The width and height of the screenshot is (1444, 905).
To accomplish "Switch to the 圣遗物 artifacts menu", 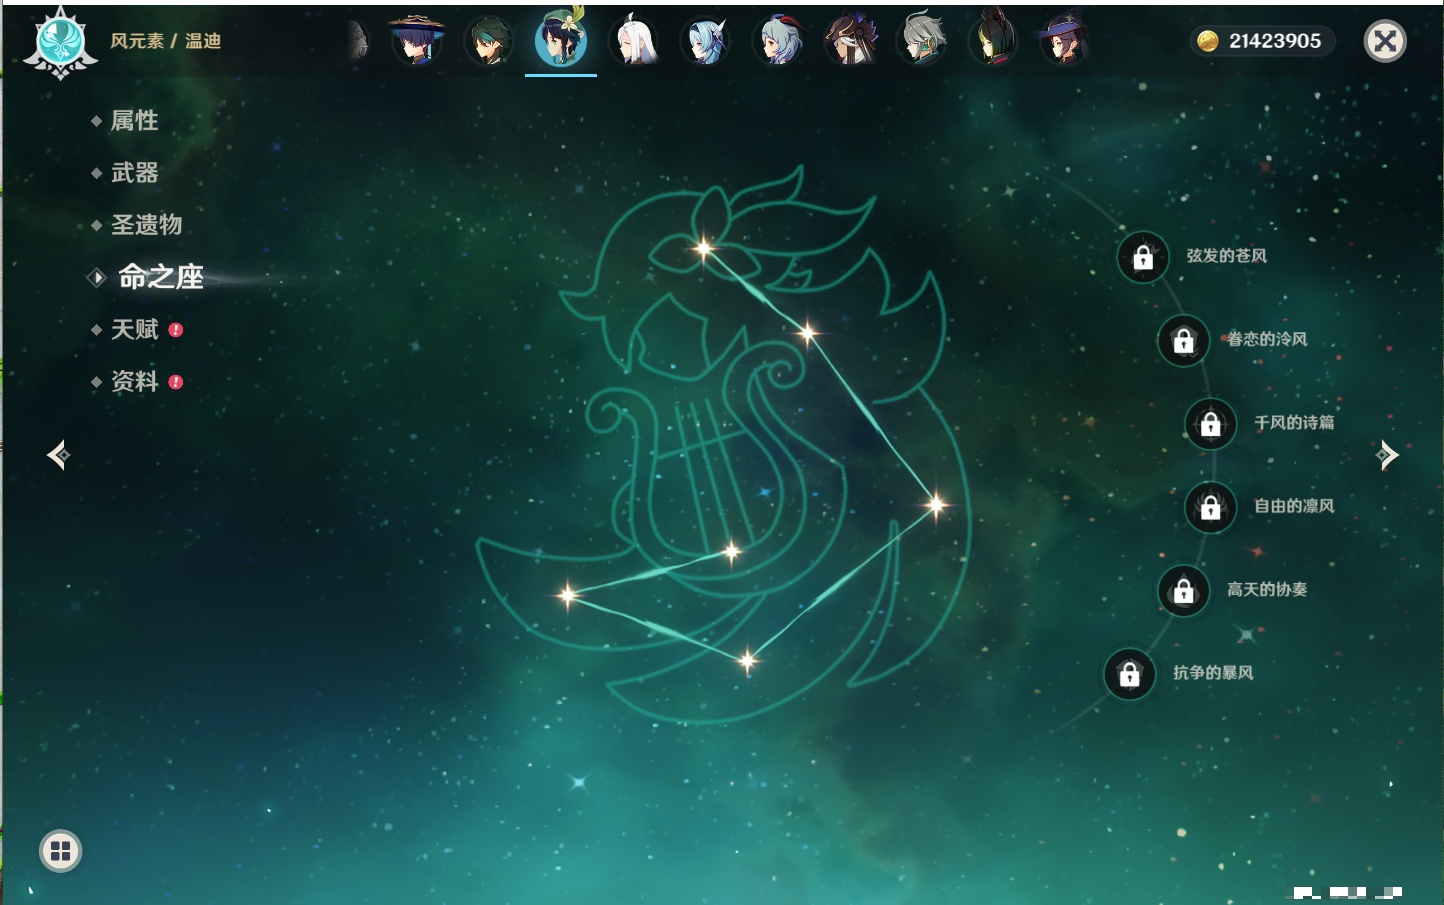I will (x=146, y=225).
